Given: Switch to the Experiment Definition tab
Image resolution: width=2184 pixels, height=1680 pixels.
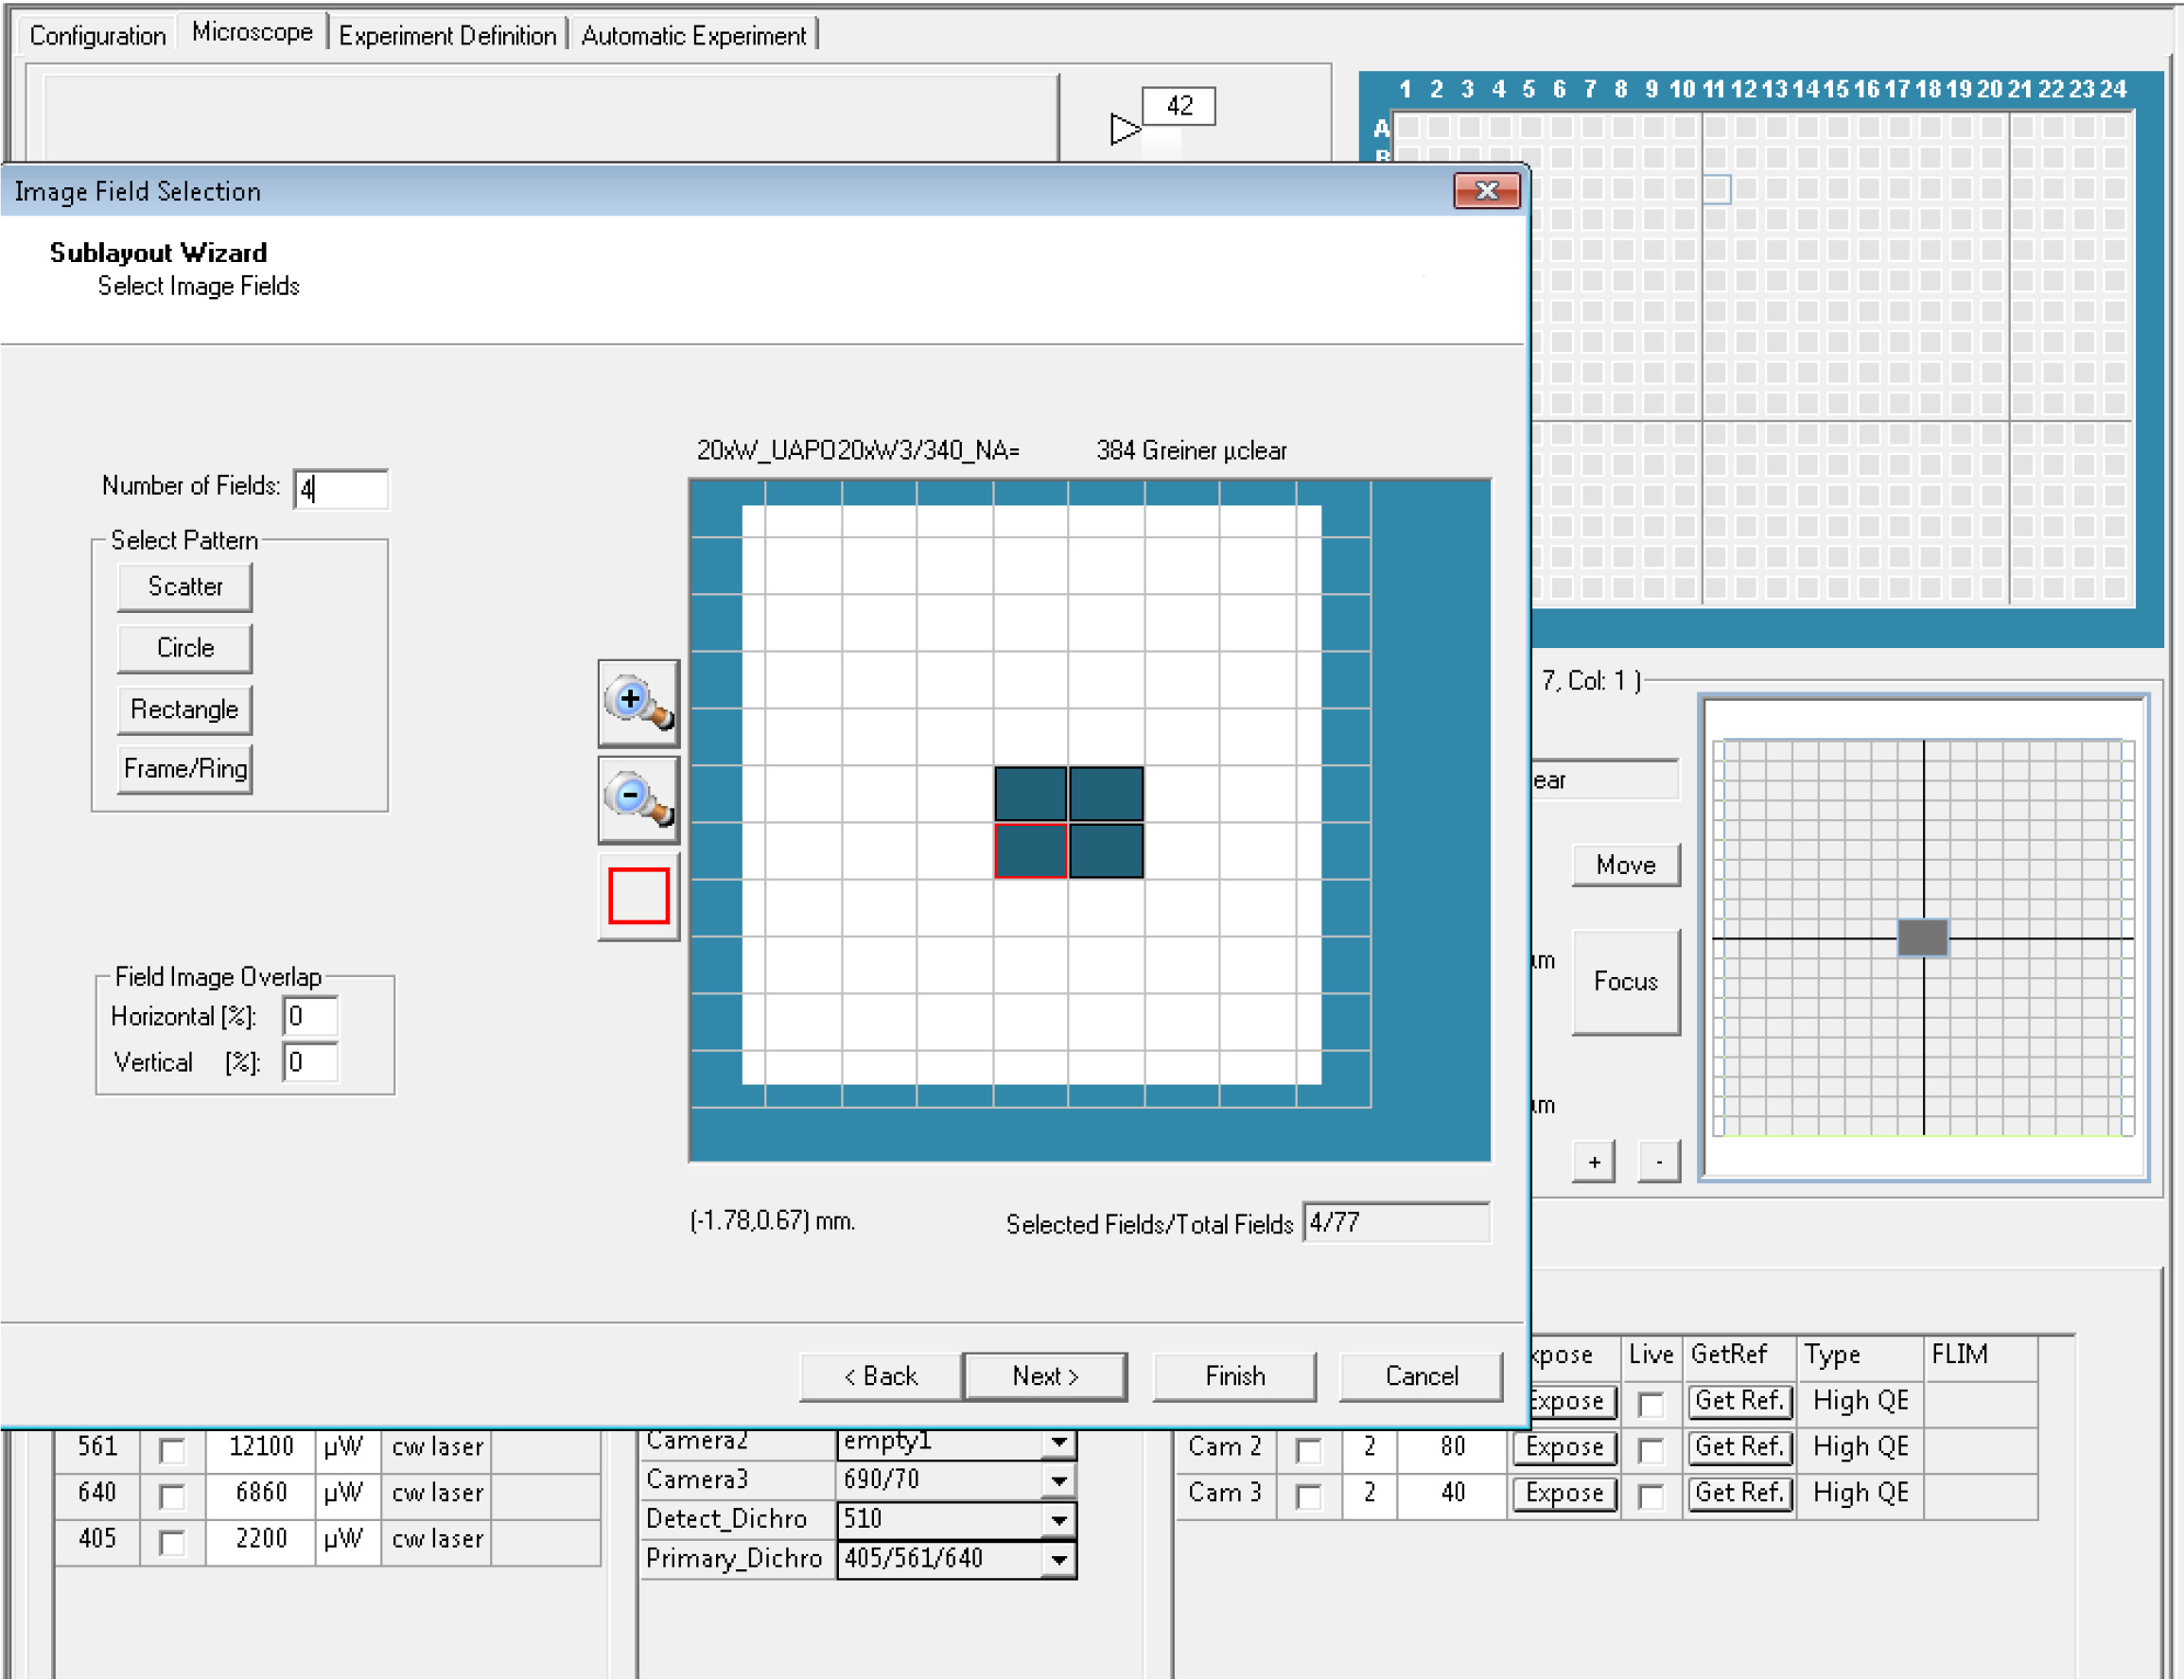Looking at the screenshot, I should click(x=447, y=36).
